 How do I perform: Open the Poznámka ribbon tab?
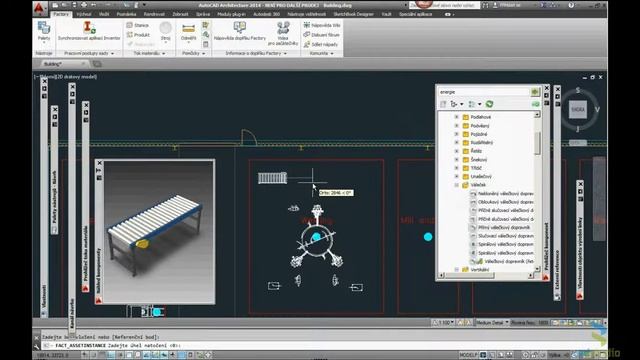[x=126, y=14]
